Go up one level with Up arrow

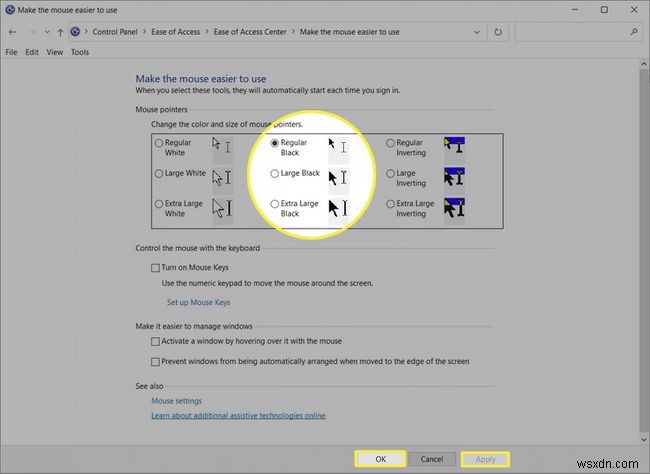(x=61, y=32)
